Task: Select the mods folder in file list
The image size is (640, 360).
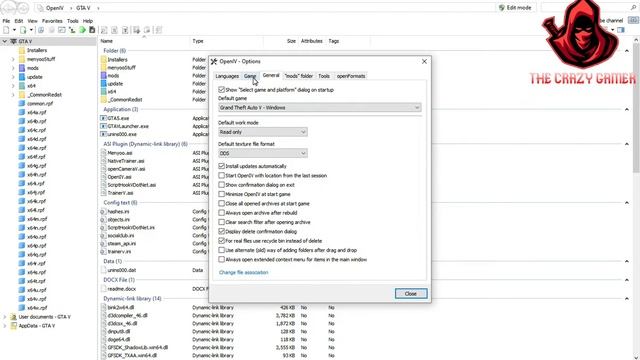Action: click(113, 76)
